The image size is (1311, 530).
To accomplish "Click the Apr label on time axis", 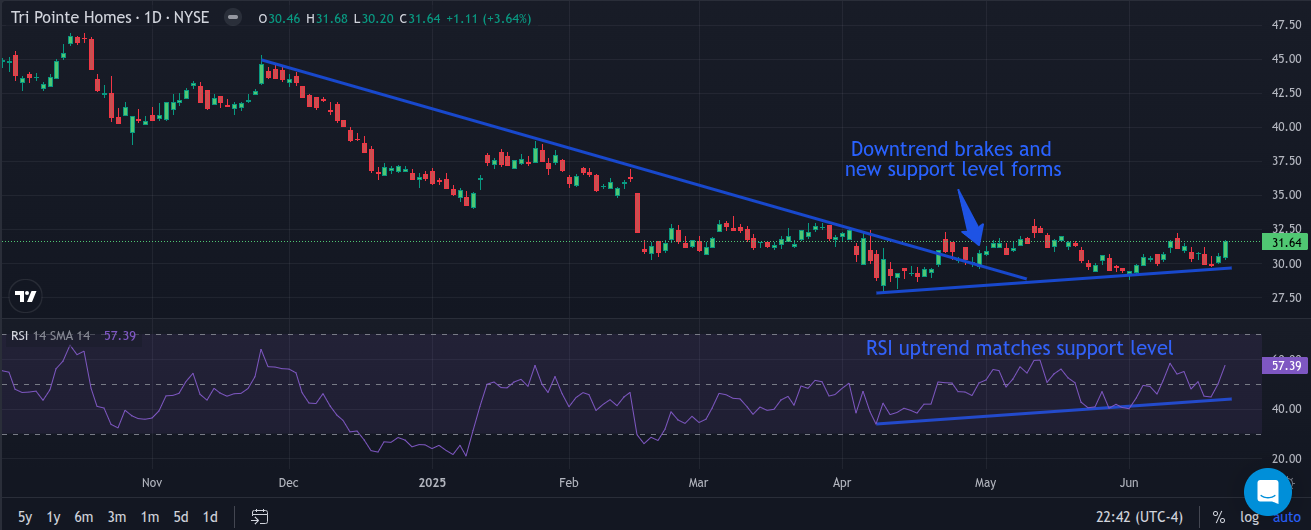I will click(840, 483).
